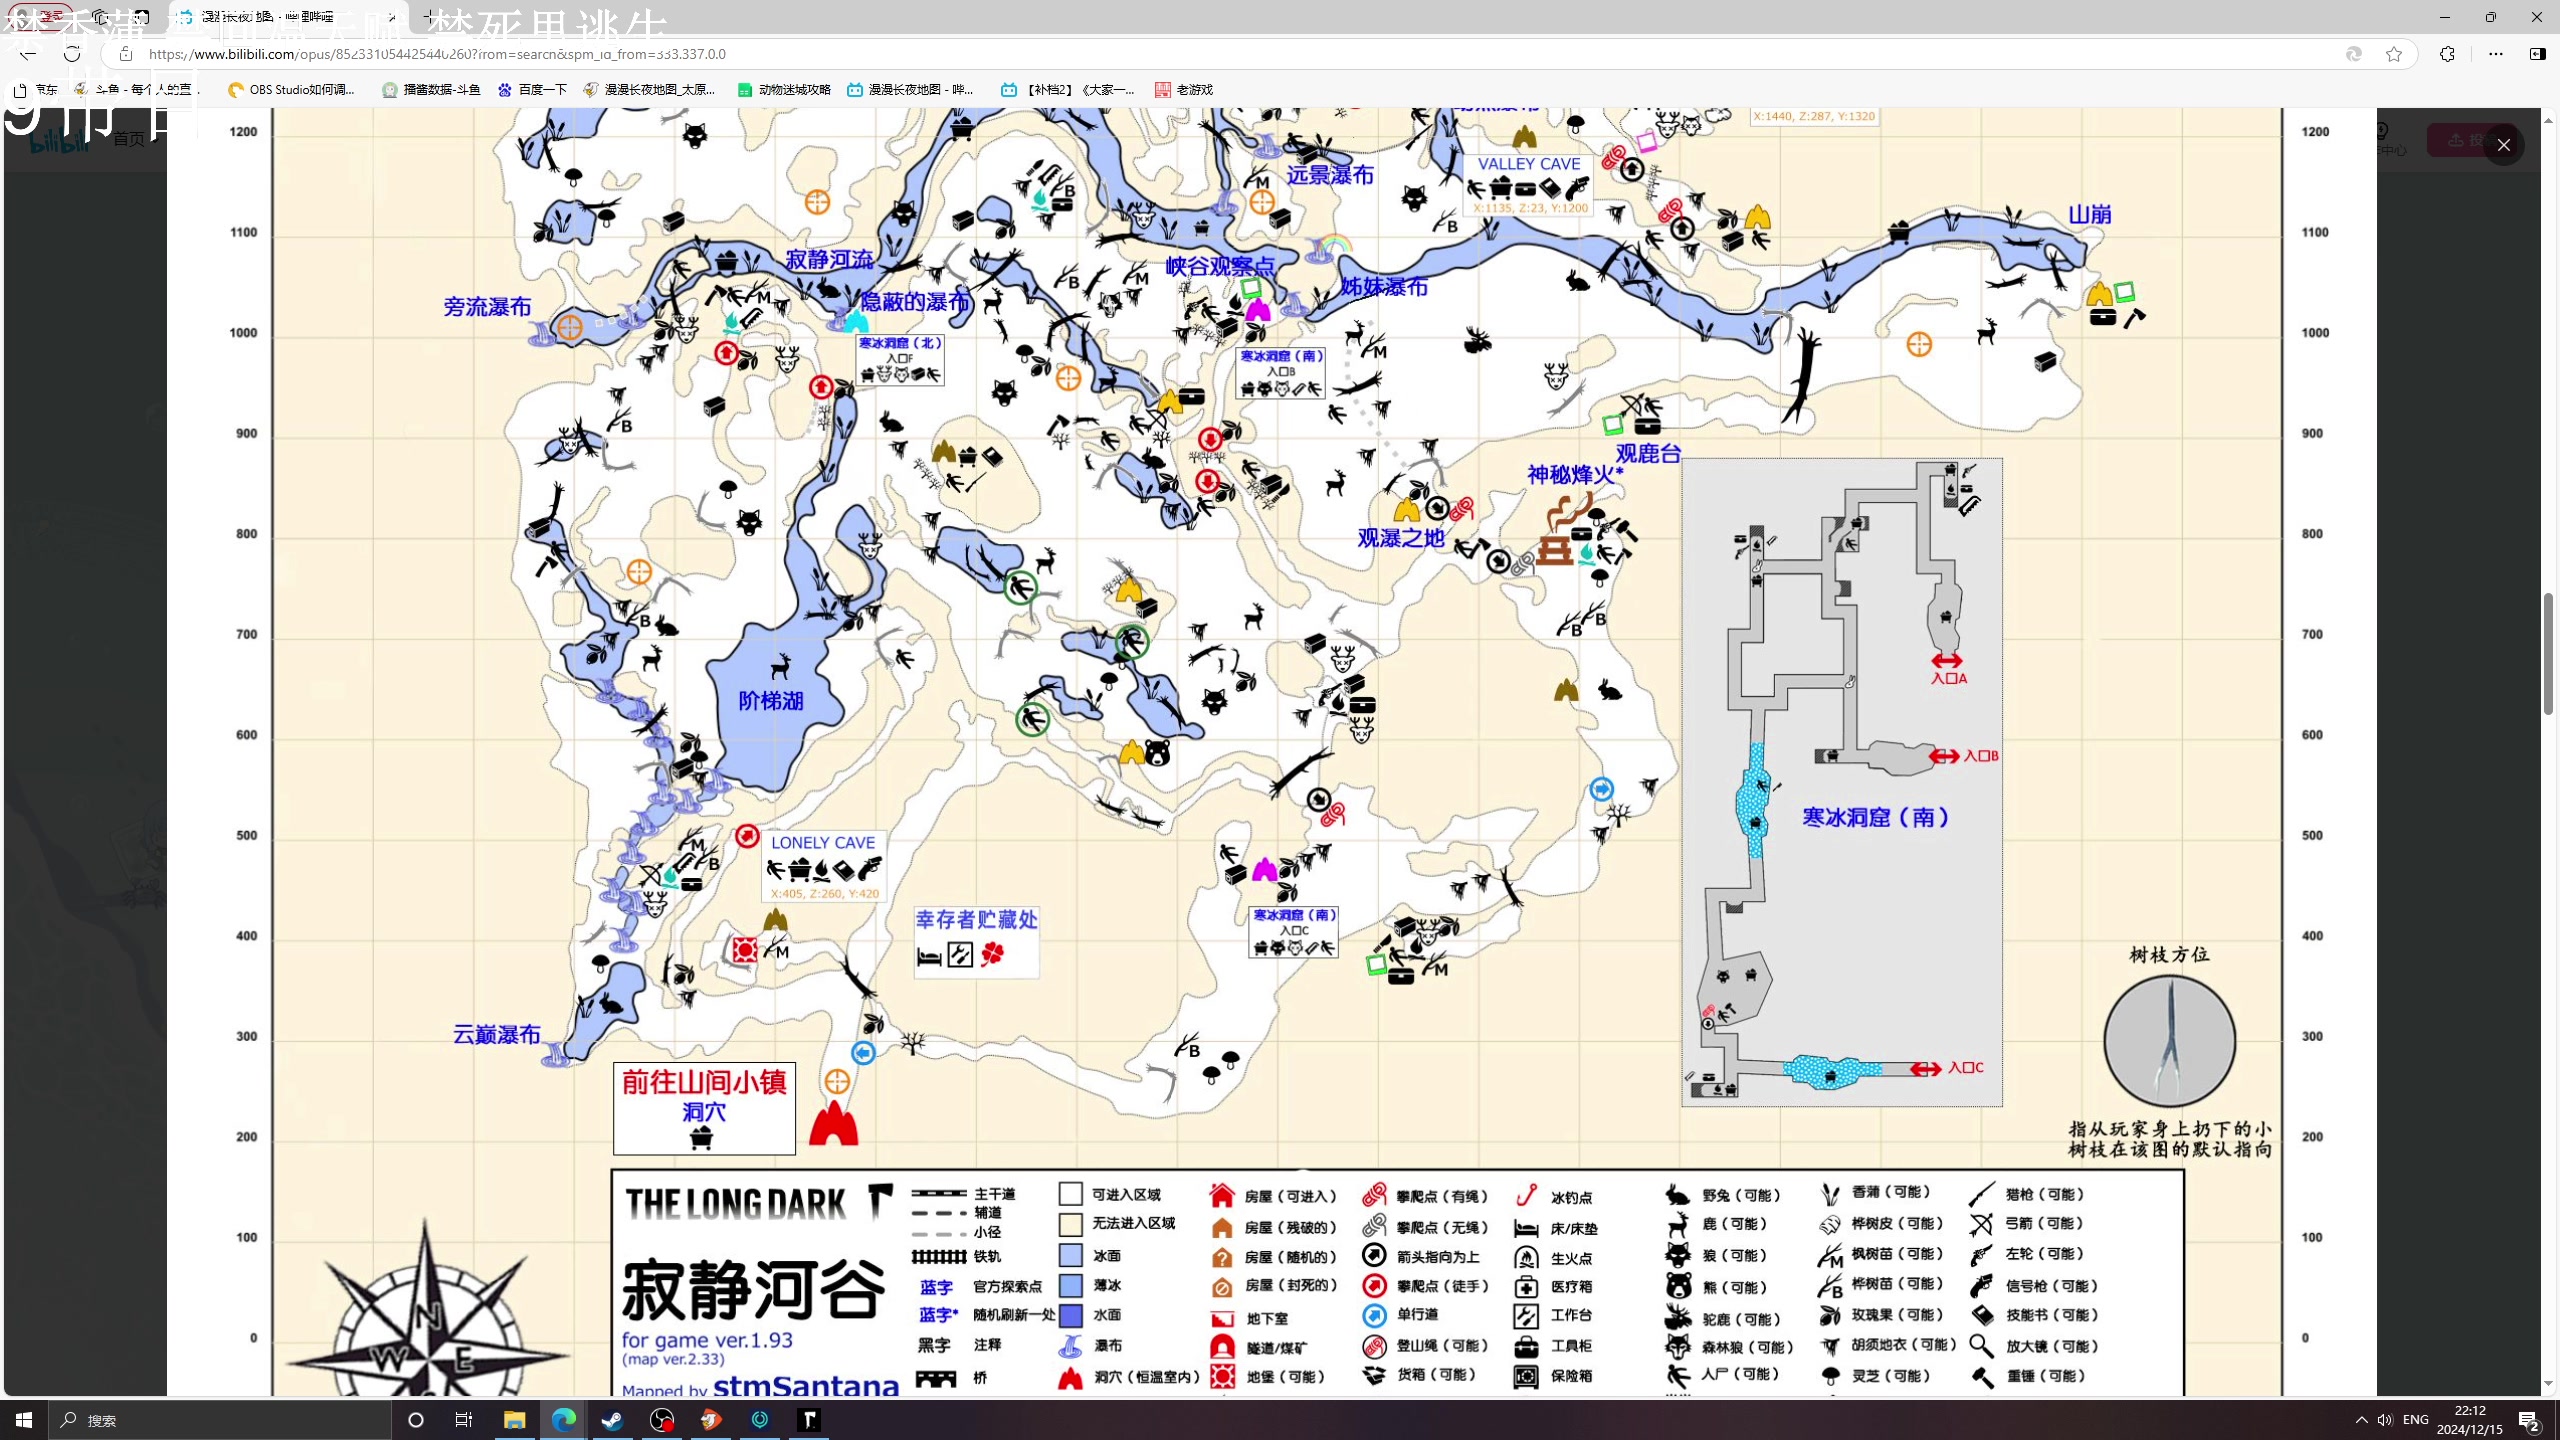The image size is (2560, 1440).
Task: Click the page vertical scrollbar thumb
Action: [x=2549, y=653]
